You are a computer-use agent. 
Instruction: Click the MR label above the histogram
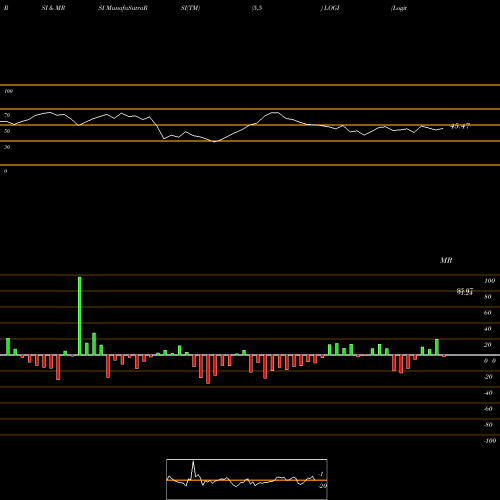tap(446, 260)
